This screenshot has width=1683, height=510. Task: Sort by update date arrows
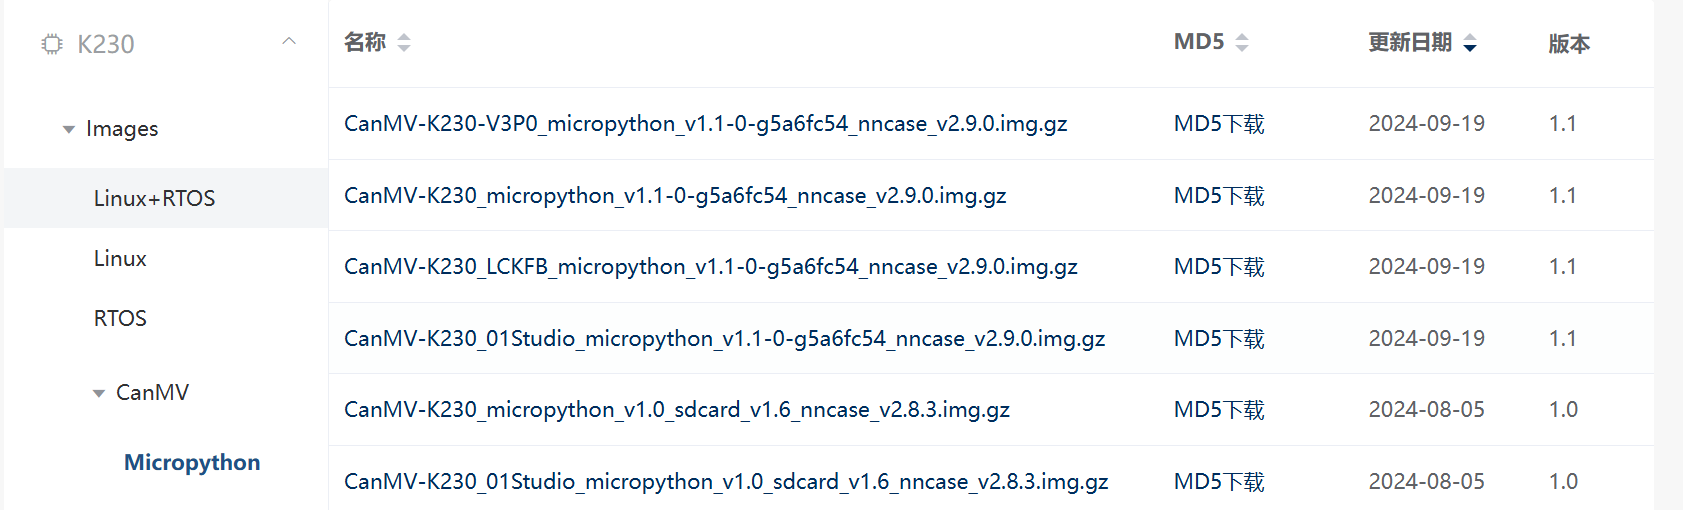(x=1470, y=43)
